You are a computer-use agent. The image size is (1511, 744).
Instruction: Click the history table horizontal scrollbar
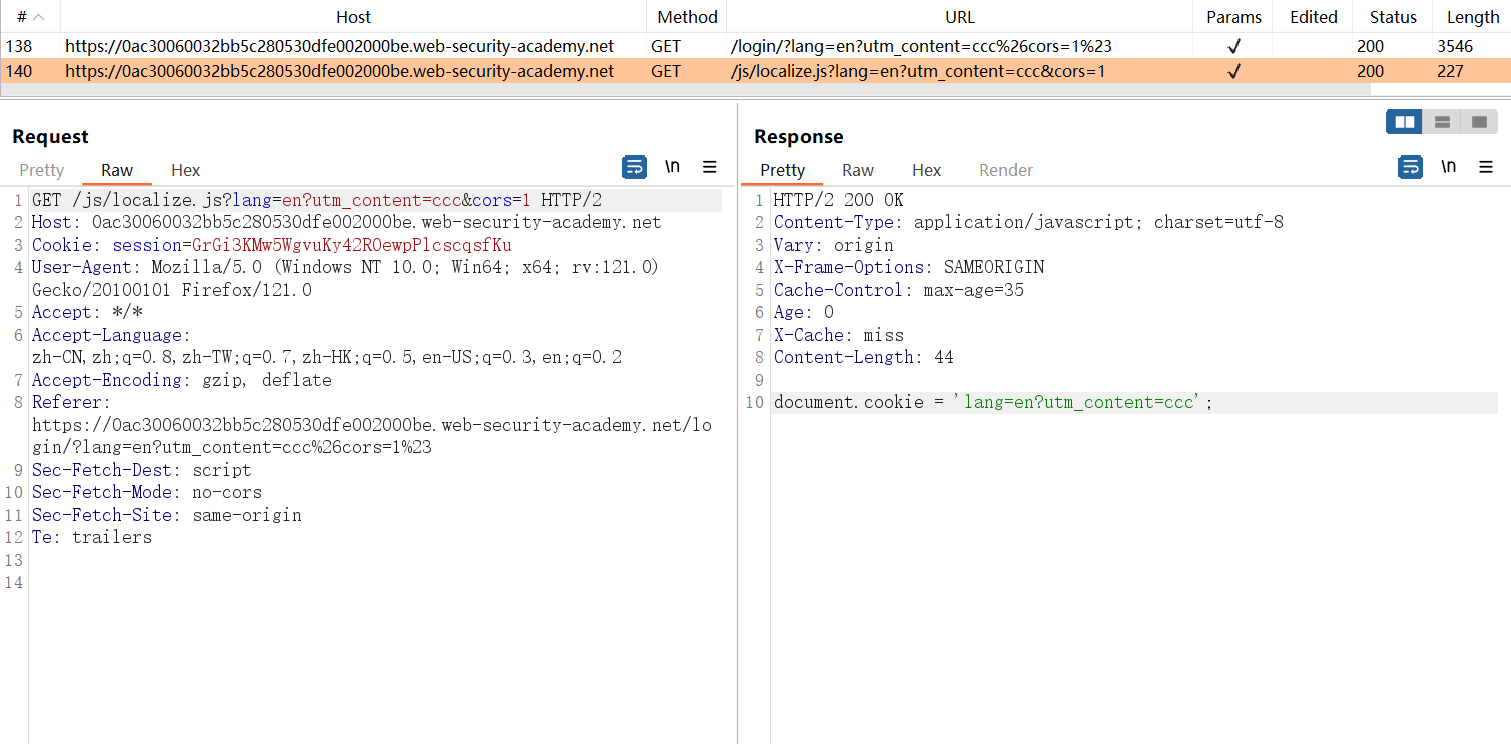[685, 90]
